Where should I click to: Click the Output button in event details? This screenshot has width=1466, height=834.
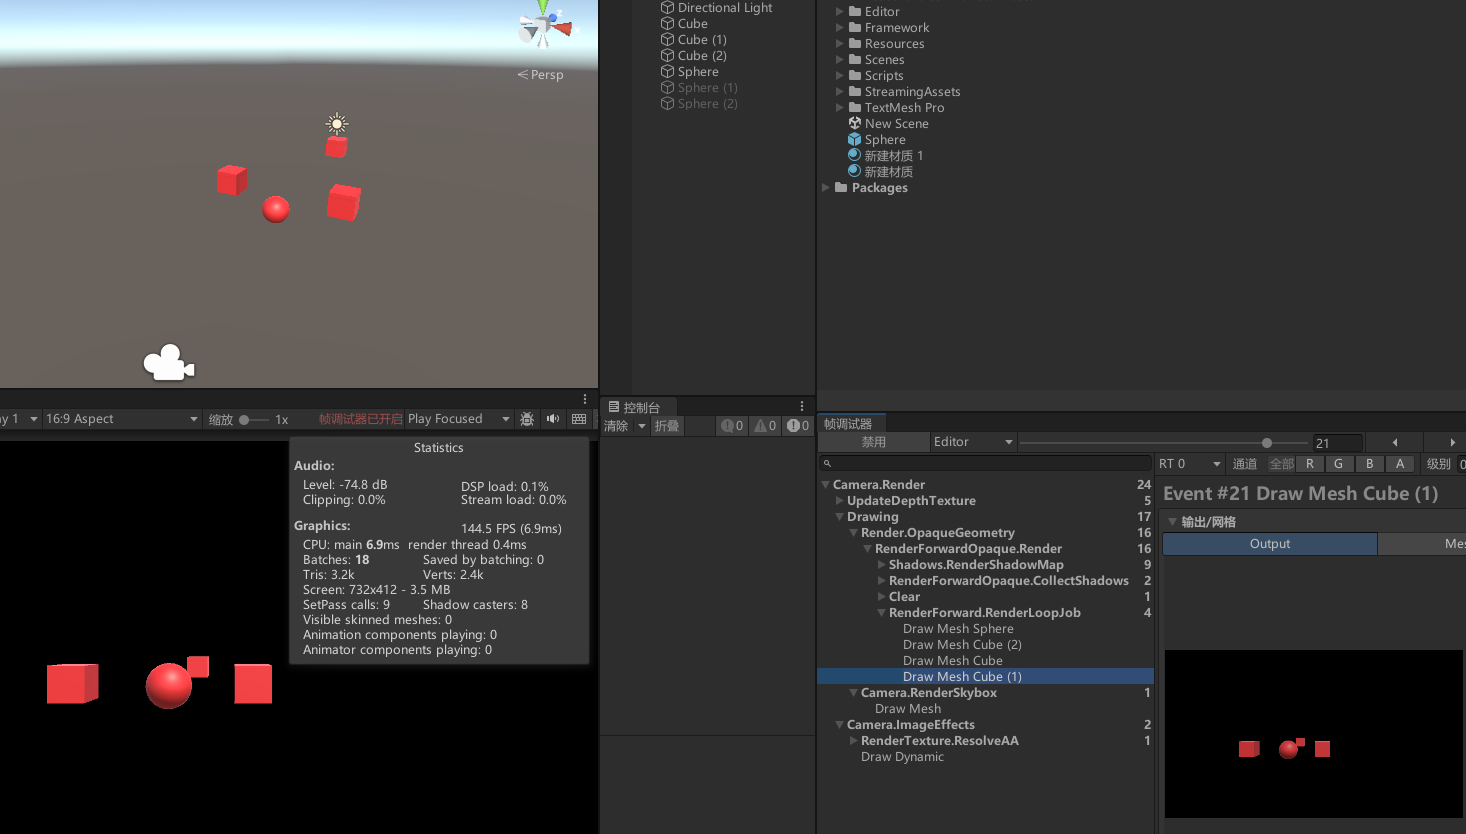[x=1269, y=544]
